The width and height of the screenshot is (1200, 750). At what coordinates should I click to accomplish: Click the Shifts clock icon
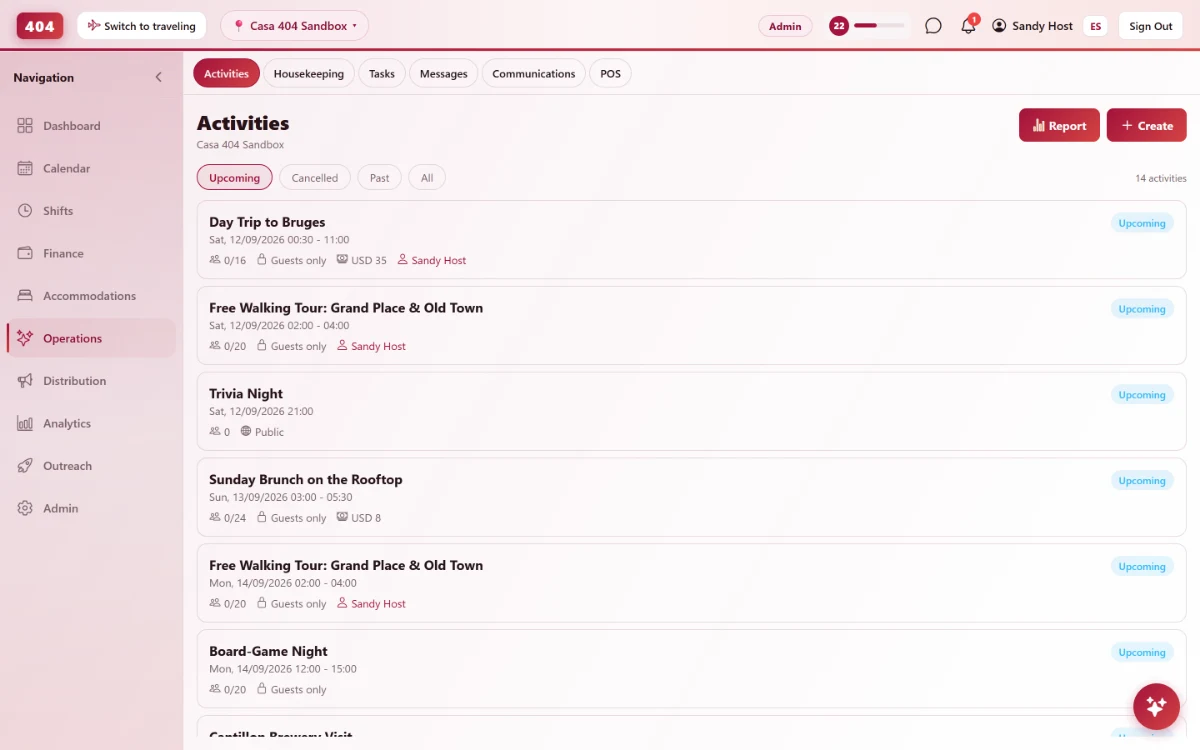pos(25,211)
